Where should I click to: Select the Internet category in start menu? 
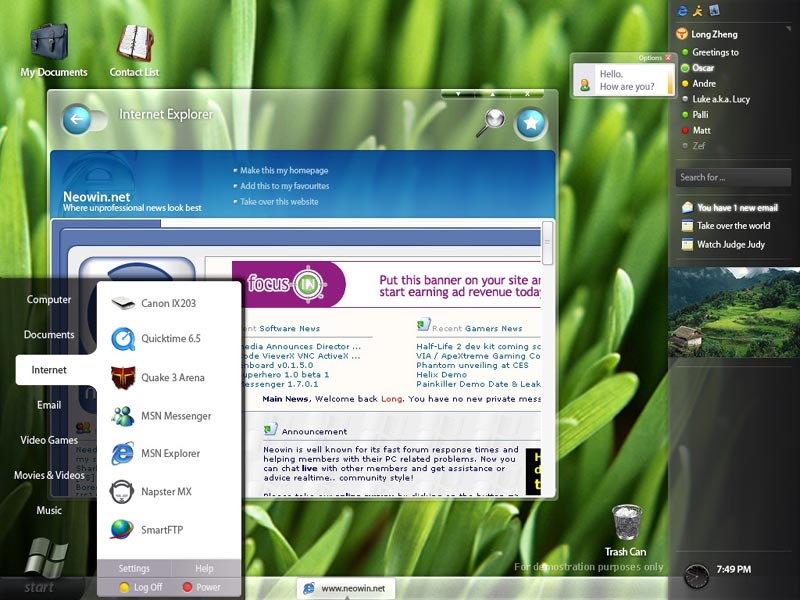(x=49, y=370)
